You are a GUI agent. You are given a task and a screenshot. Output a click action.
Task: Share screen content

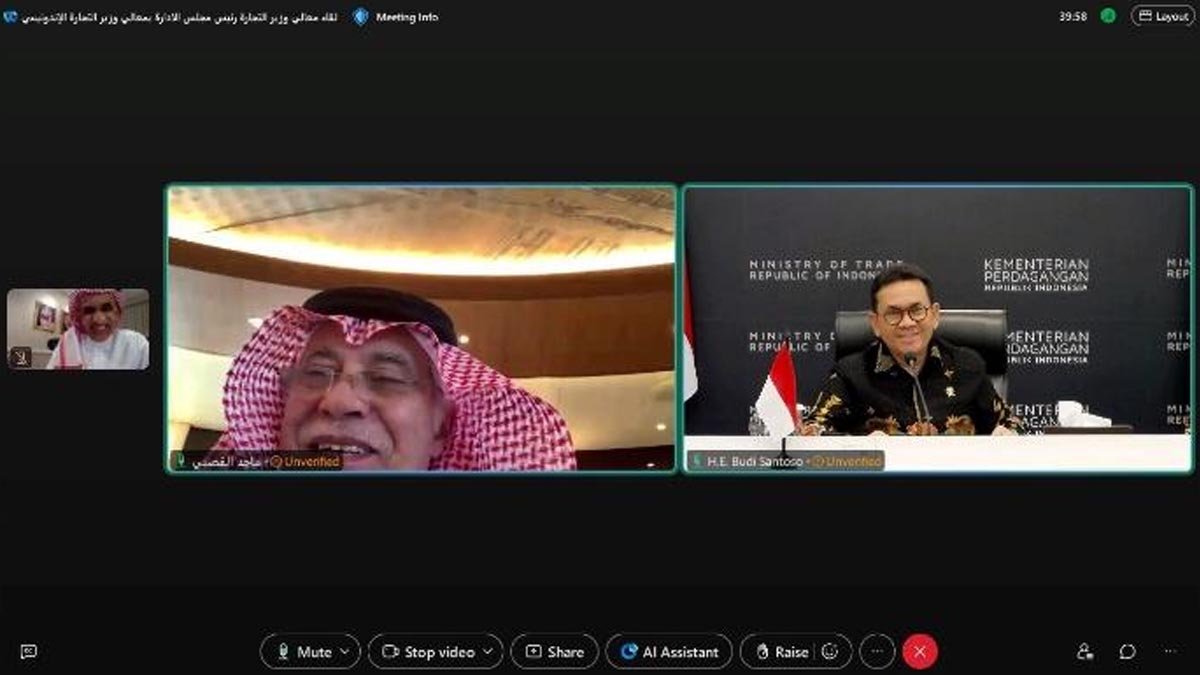coord(554,652)
